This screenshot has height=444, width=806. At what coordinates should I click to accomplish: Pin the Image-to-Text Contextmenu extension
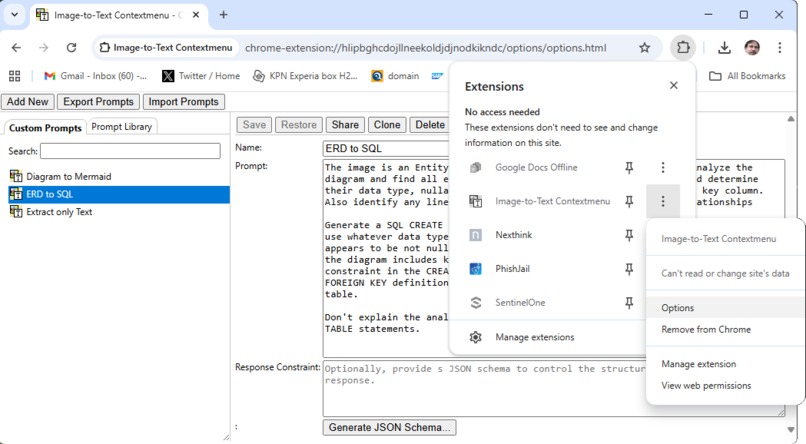[x=629, y=201]
